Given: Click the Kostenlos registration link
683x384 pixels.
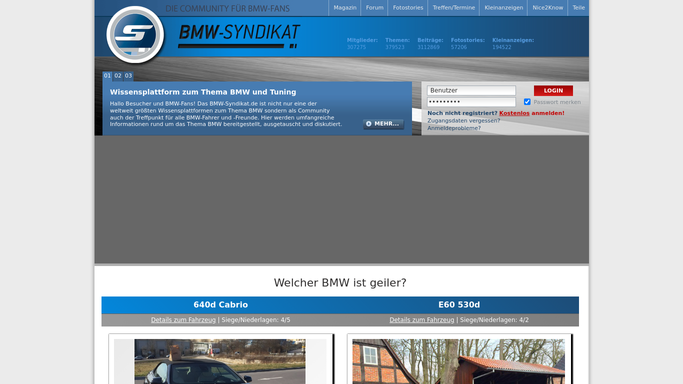Looking at the screenshot, I should tap(514, 113).
